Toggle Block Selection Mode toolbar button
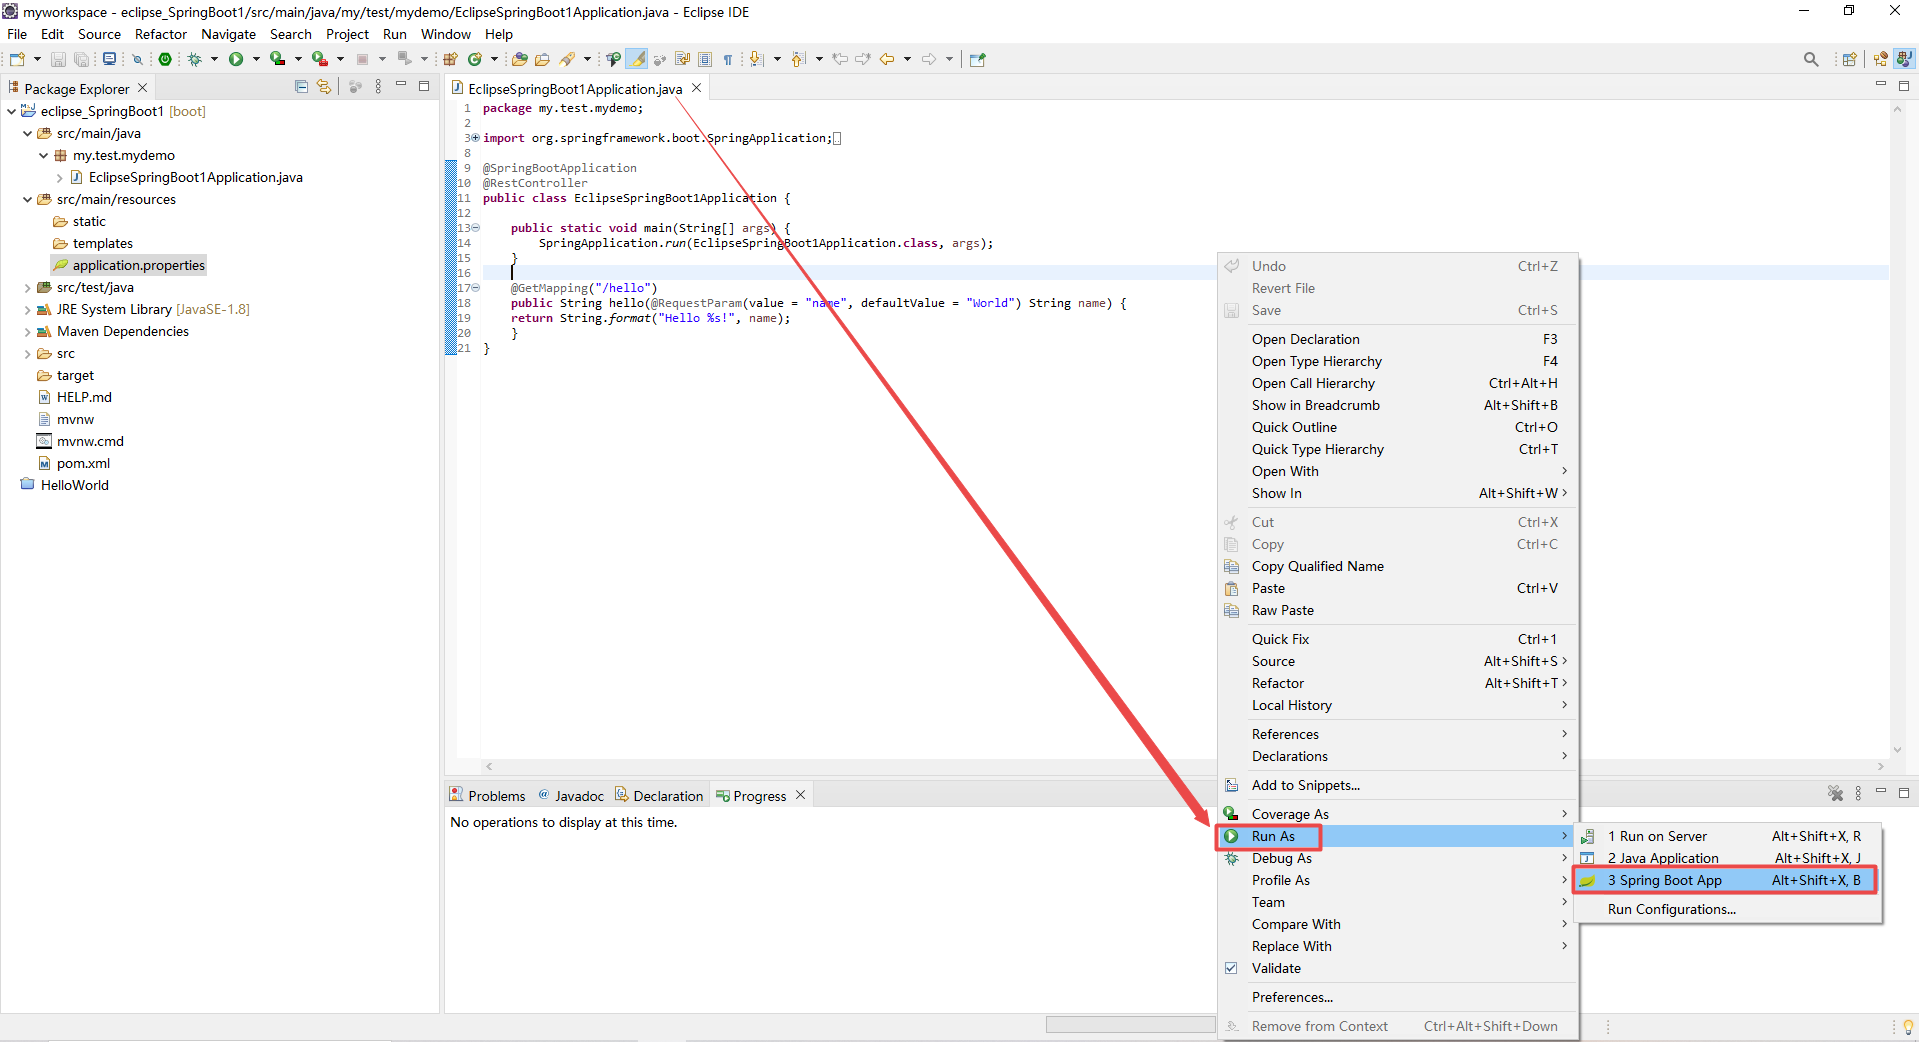This screenshot has width=1919, height=1042. [x=705, y=59]
